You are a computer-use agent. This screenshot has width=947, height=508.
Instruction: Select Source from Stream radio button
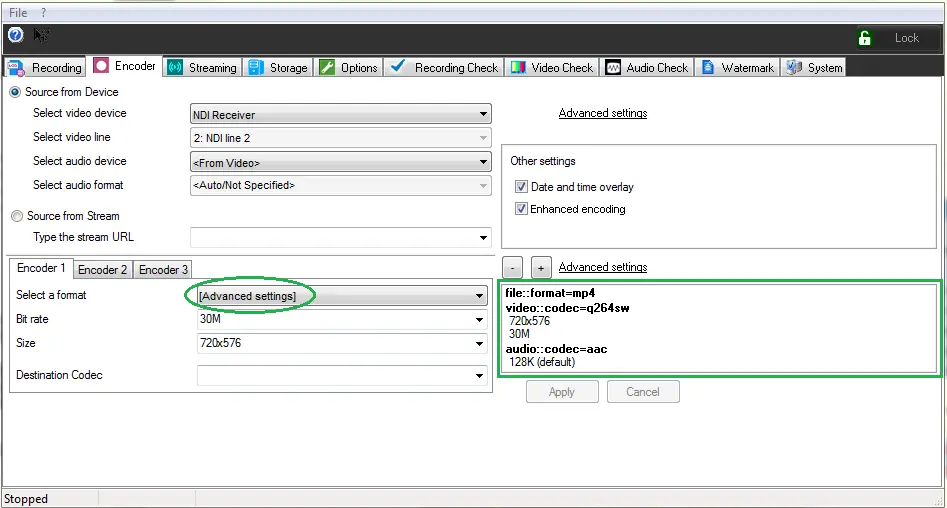(16, 216)
